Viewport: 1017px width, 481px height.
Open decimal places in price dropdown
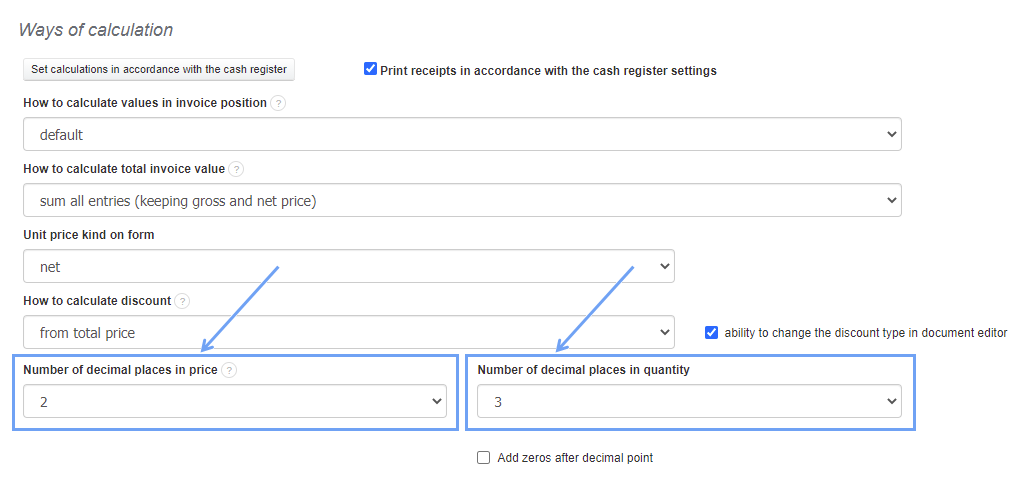(234, 402)
